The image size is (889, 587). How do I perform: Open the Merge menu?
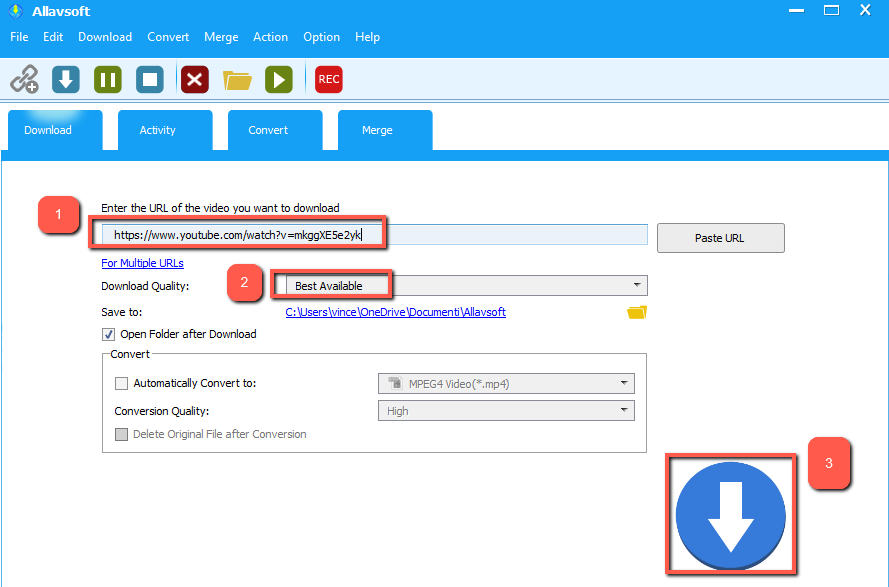pyautogui.click(x=221, y=37)
